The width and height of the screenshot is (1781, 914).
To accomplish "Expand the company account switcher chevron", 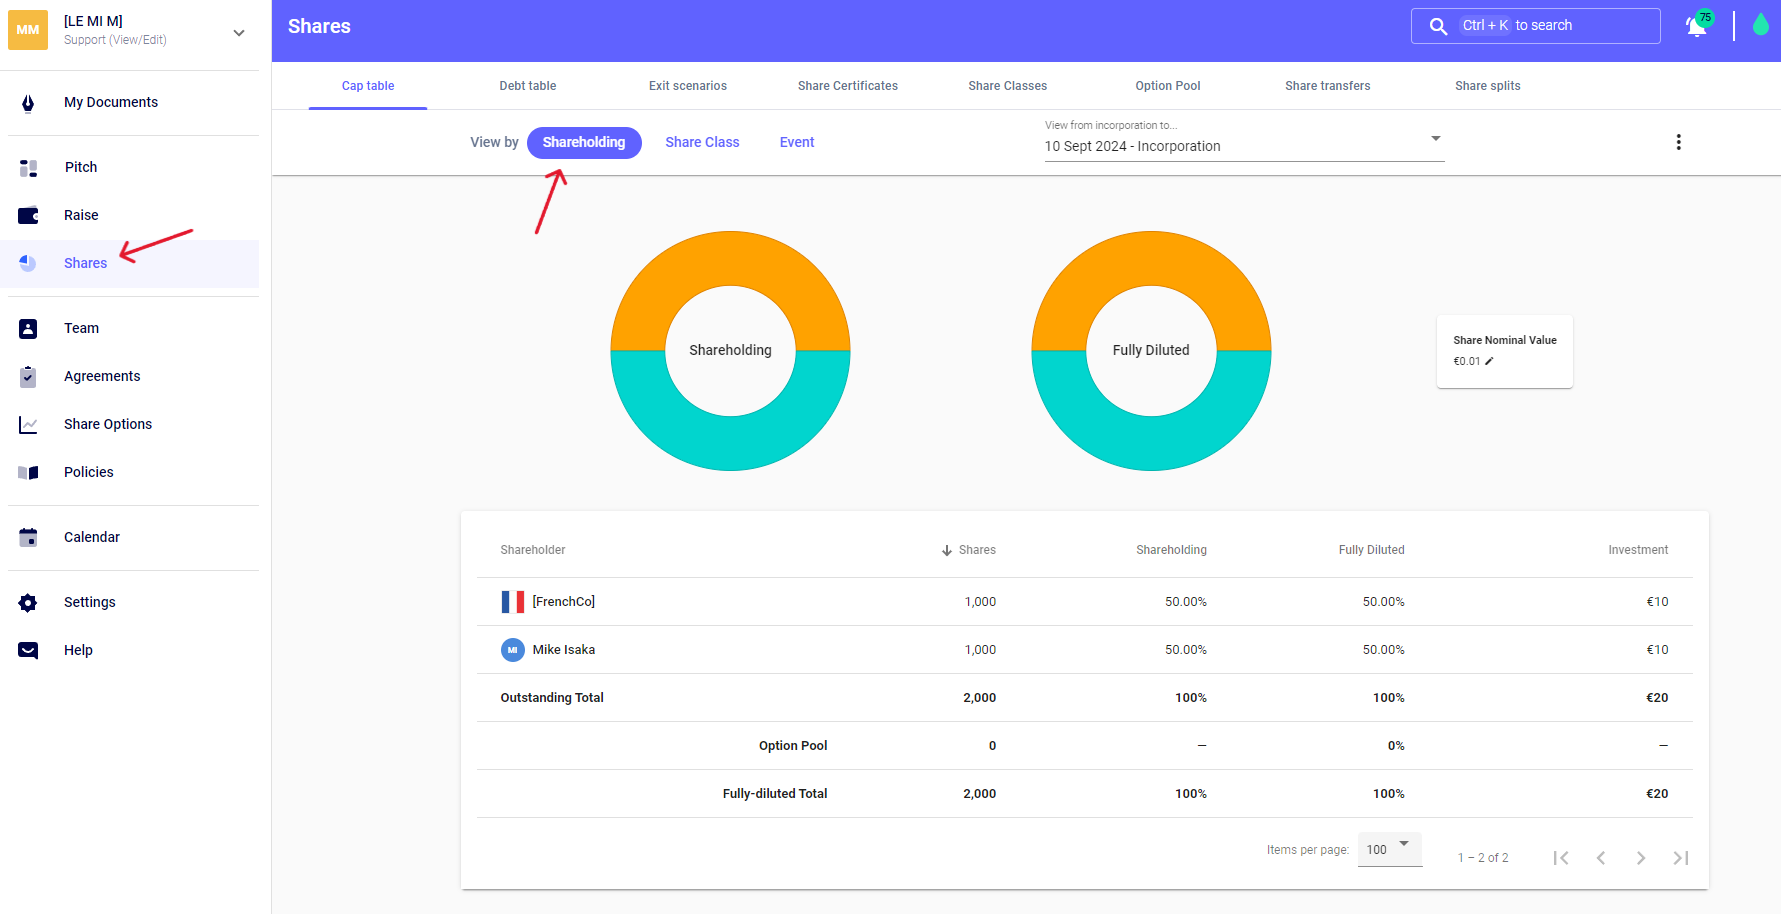I will point(239,33).
